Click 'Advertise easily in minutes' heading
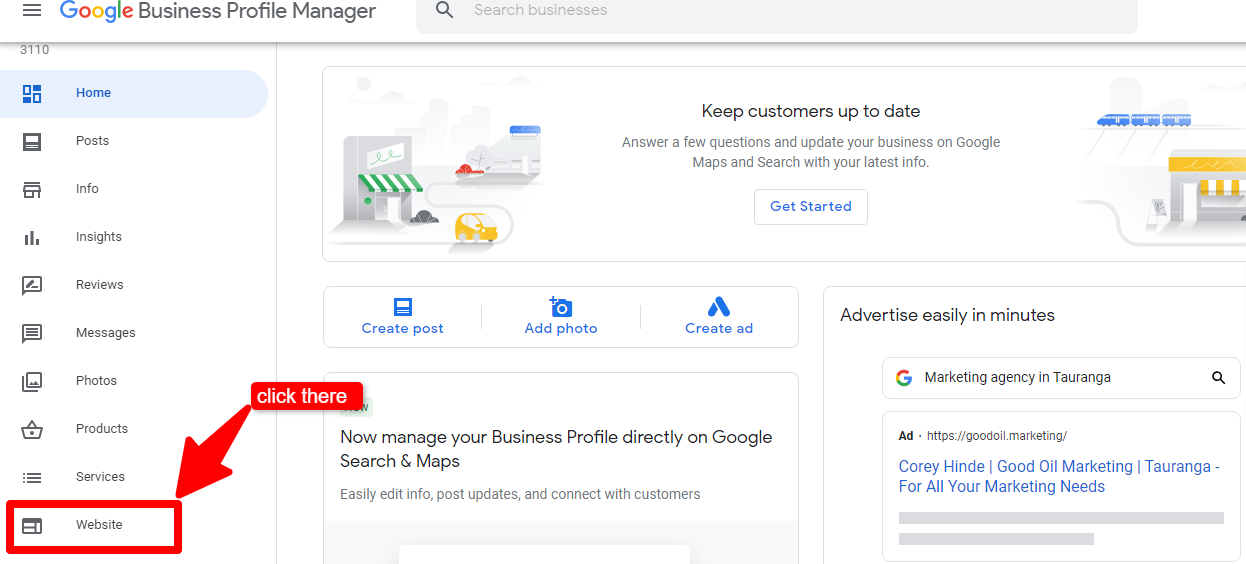The height and width of the screenshot is (564, 1246). (948, 315)
